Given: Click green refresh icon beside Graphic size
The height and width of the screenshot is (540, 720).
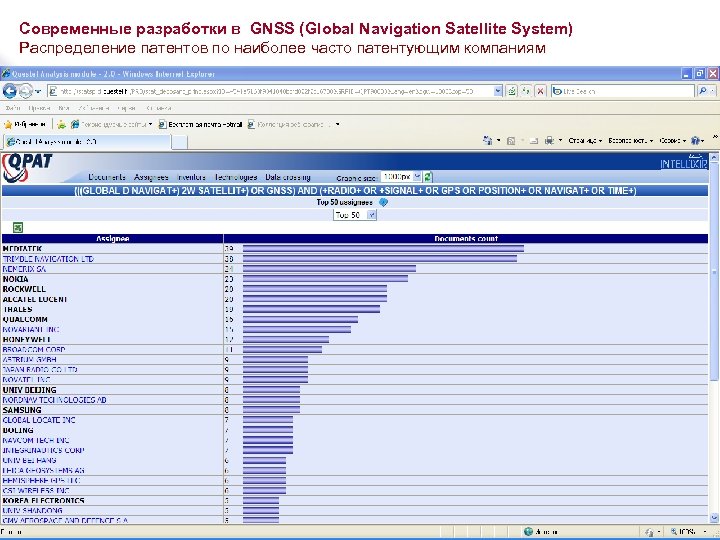Looking at the screenshot, I should (x=428, y=177).
